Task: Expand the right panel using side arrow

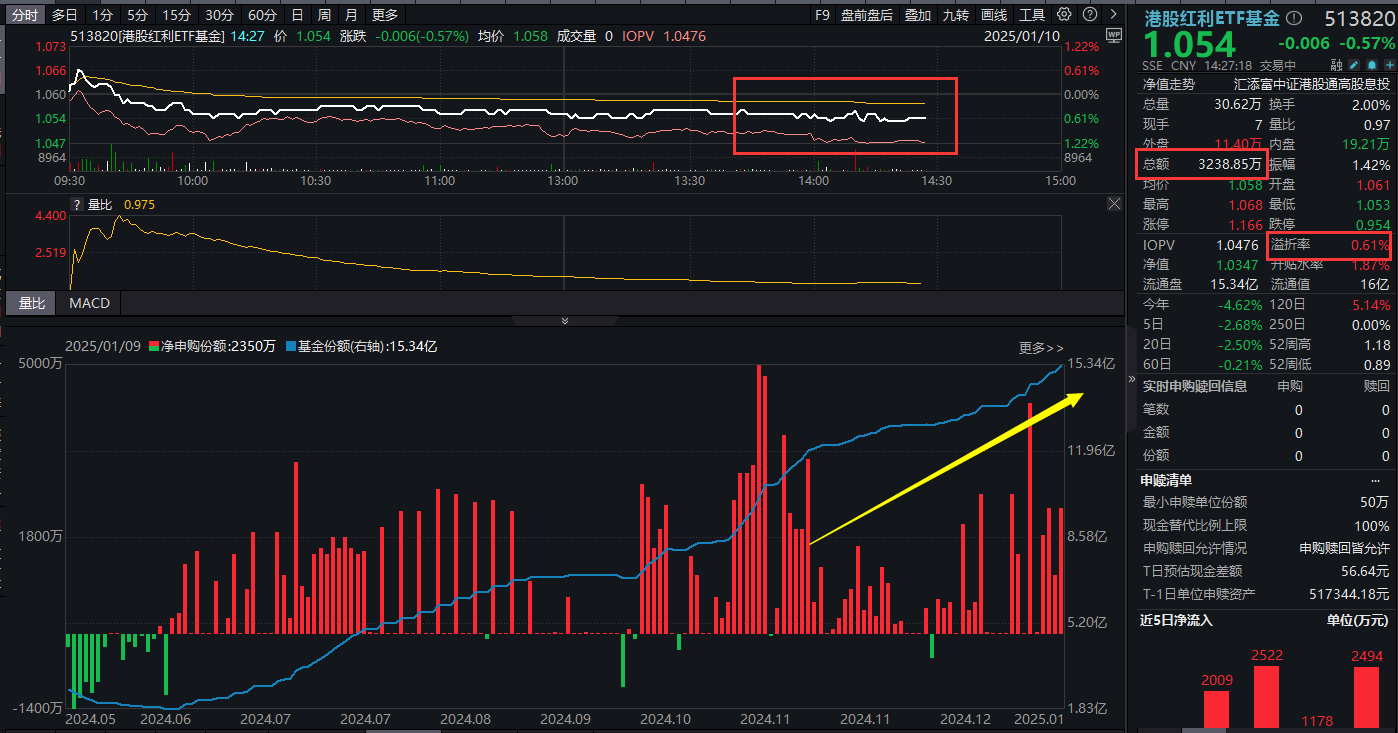Action: click(x=1132, y=380)
